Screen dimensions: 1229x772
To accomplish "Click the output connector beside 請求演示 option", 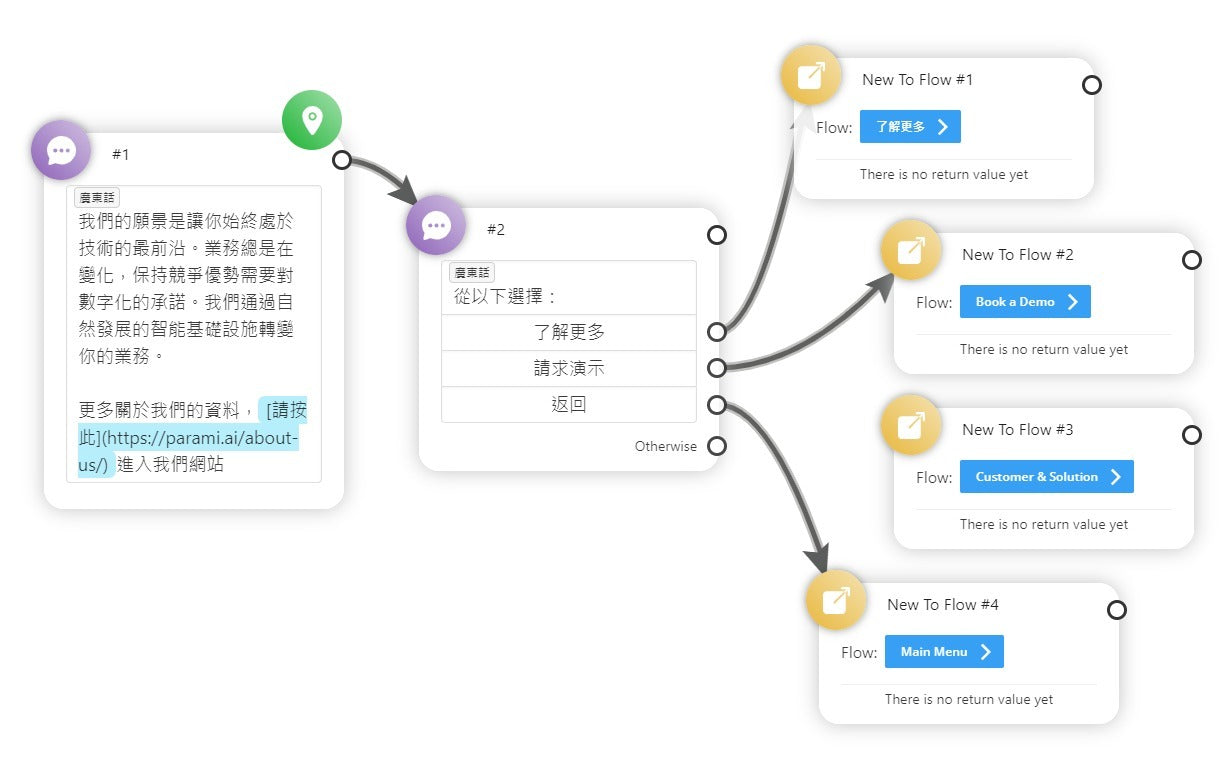I will point(717,368).
